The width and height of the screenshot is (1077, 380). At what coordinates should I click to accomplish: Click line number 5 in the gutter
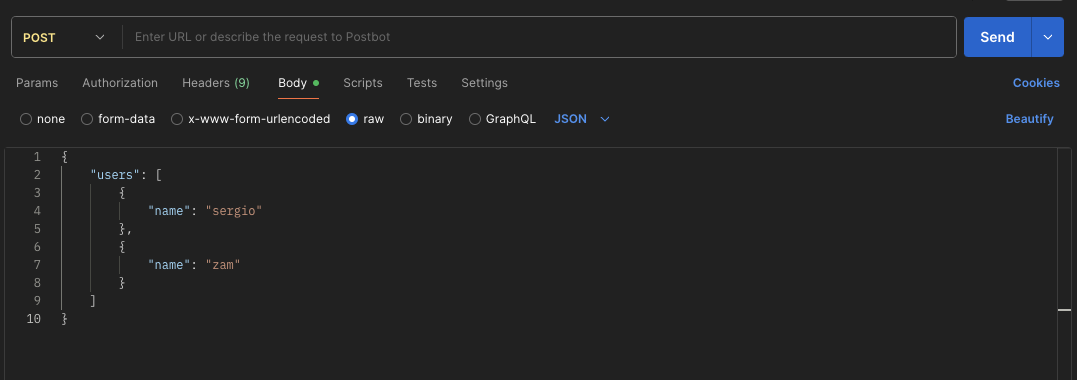[37, 229]
